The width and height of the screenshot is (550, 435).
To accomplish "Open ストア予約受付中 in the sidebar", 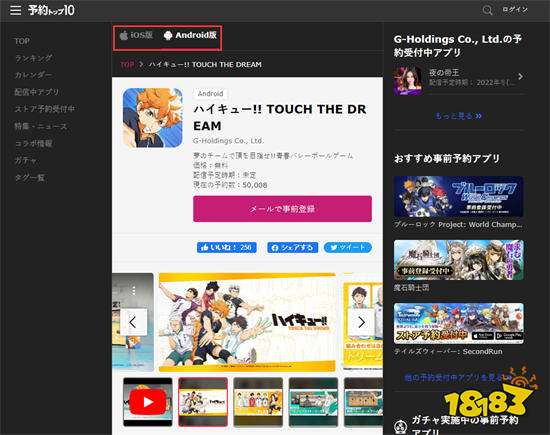I will tap(45, 109).
